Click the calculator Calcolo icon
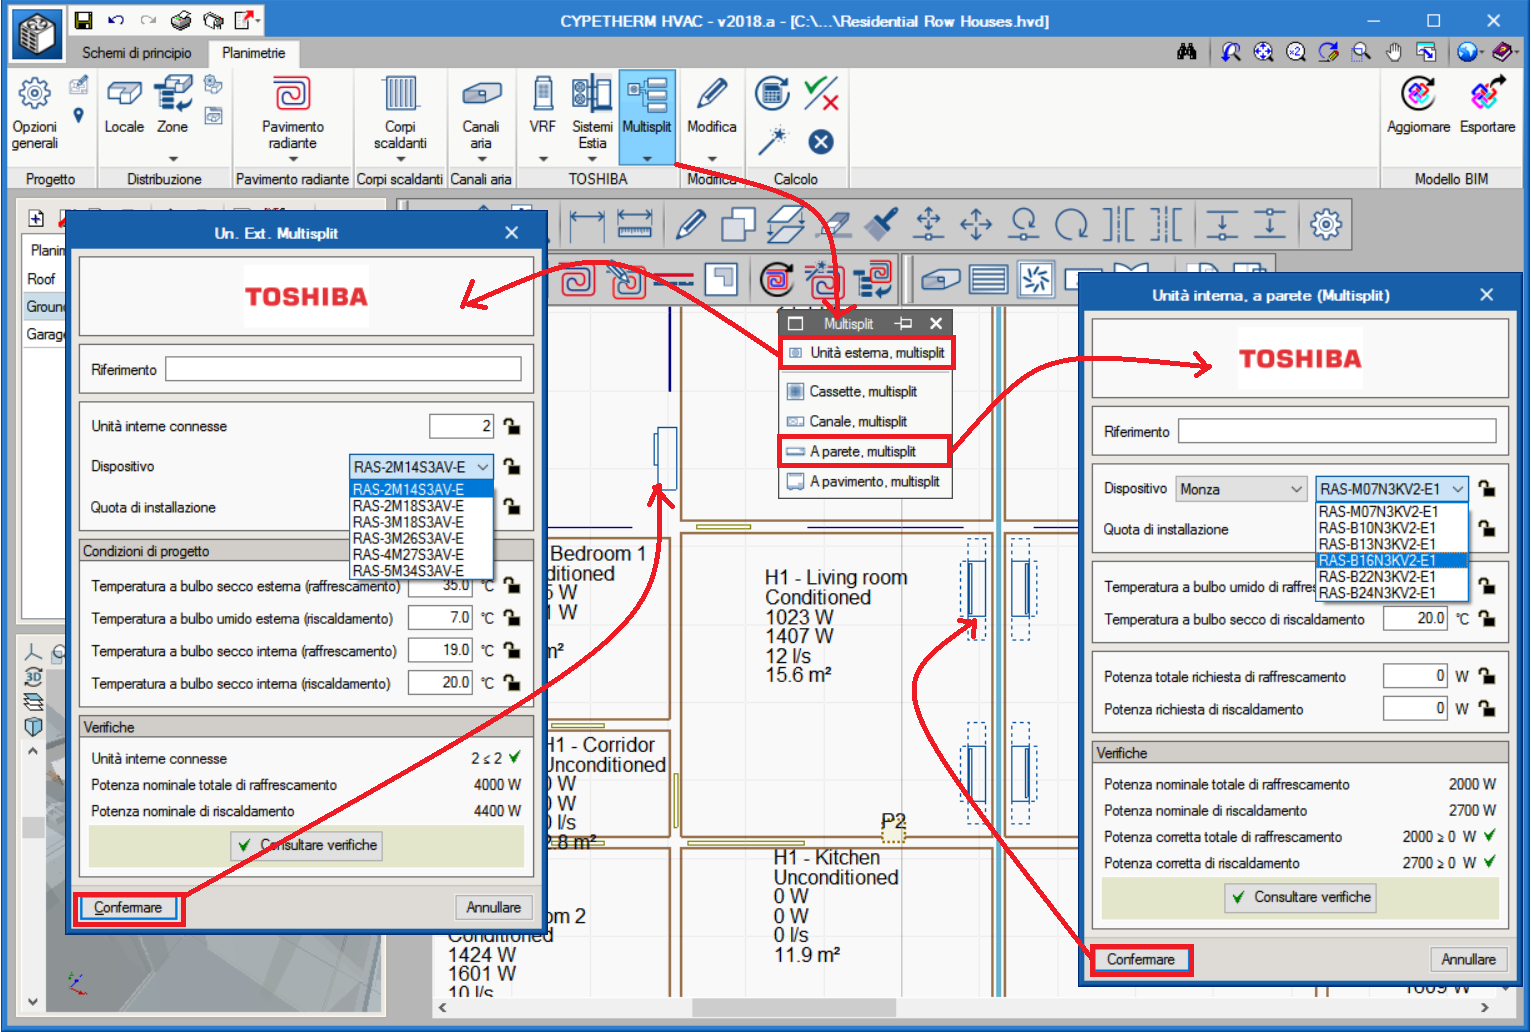This screenshot has height=1032, width=1531. tap(772, 93)
